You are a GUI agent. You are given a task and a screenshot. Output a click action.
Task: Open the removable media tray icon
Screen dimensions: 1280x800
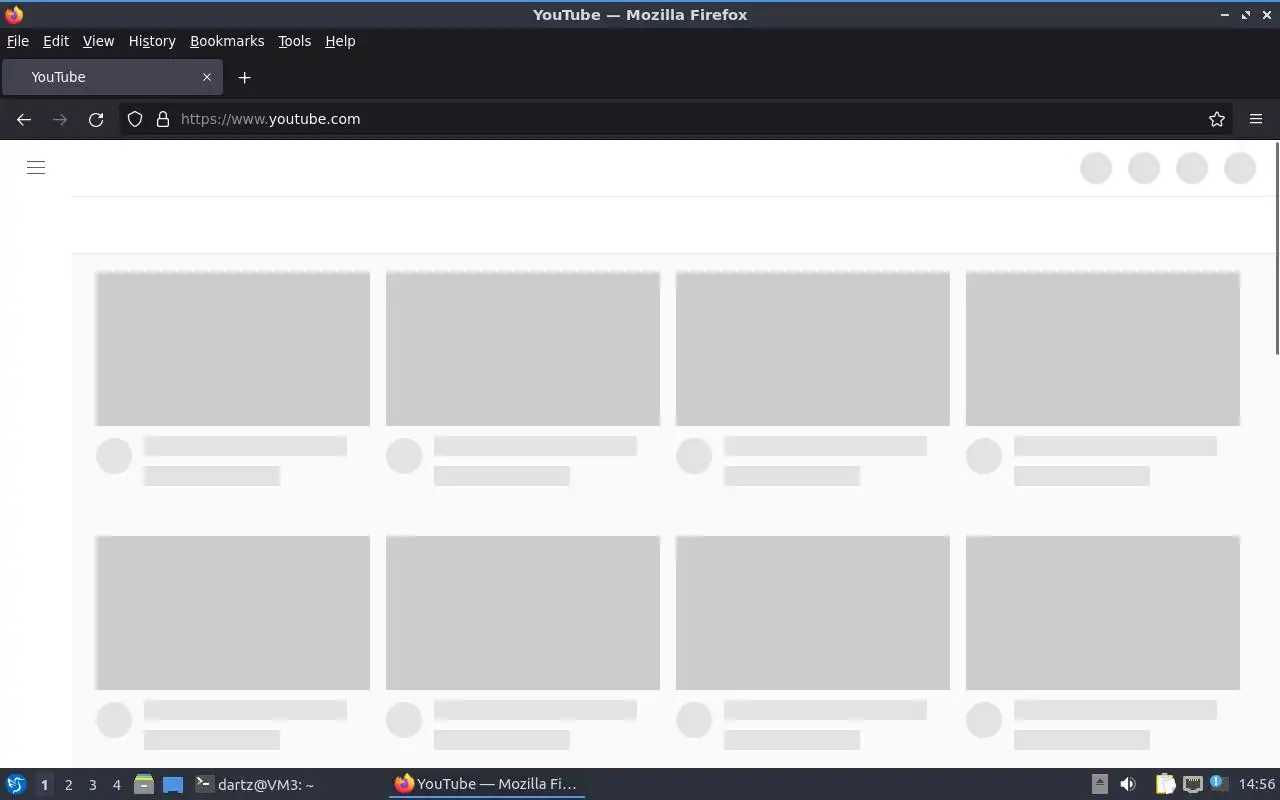[x=1099, y=784]
